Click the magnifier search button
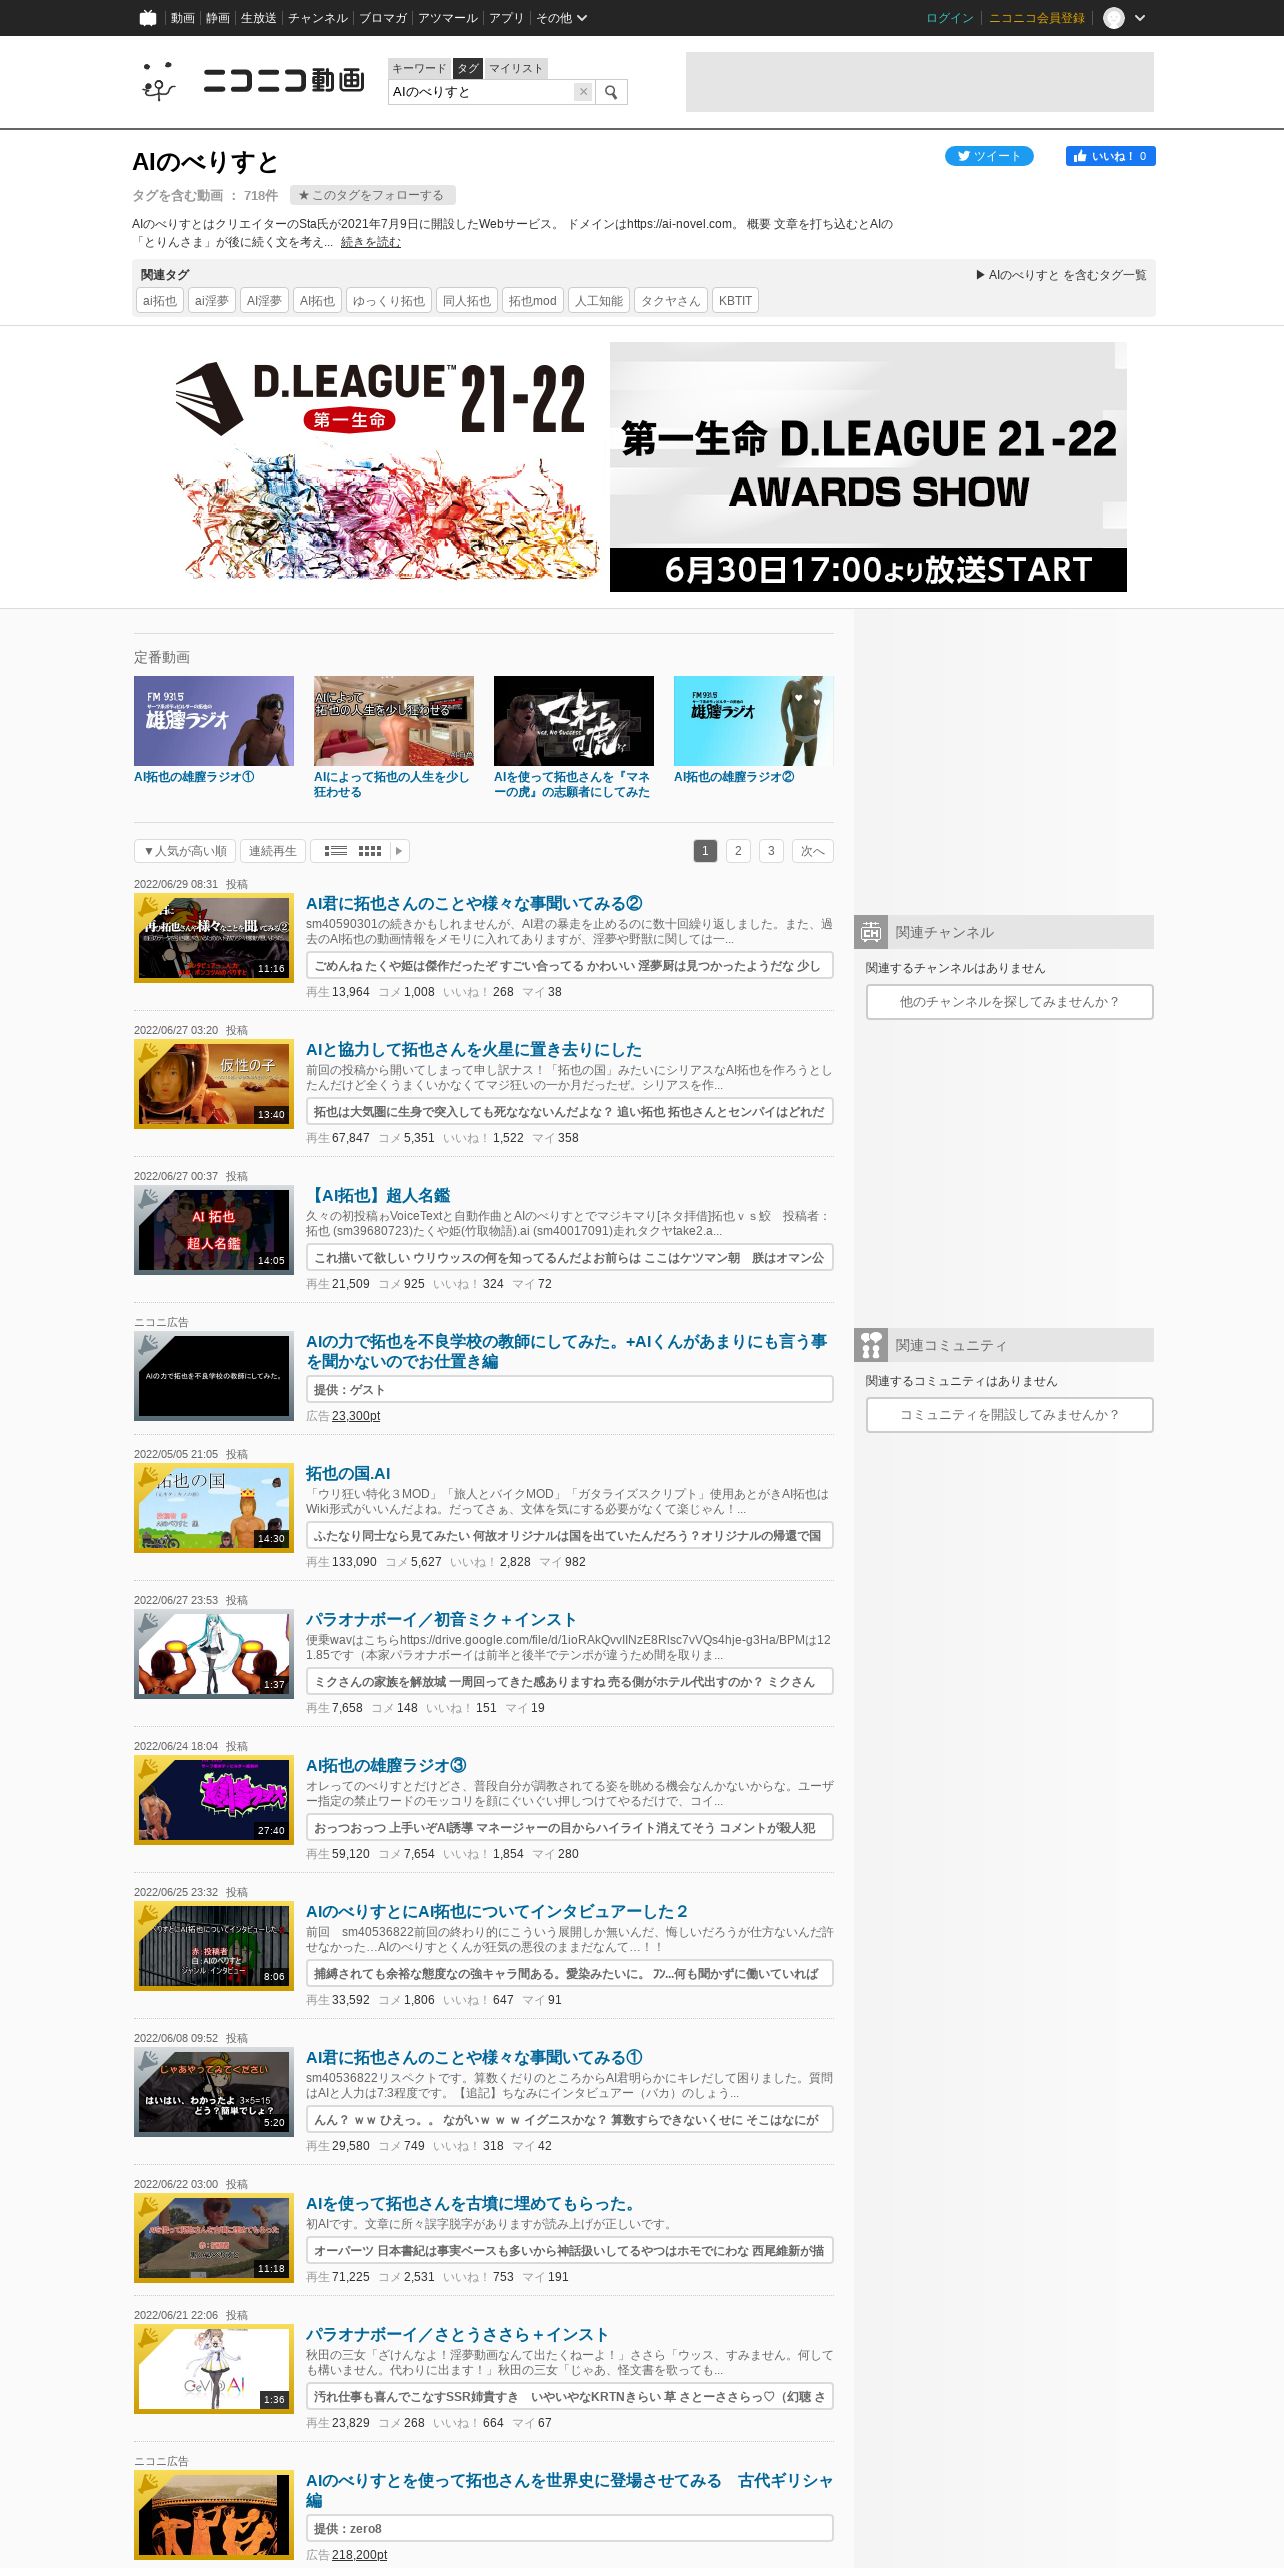 pos(611,92)
